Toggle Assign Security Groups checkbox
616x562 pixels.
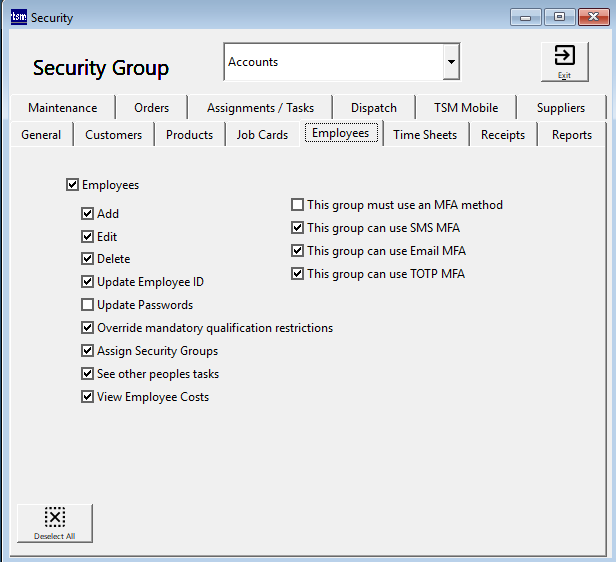tap(88, 351)
